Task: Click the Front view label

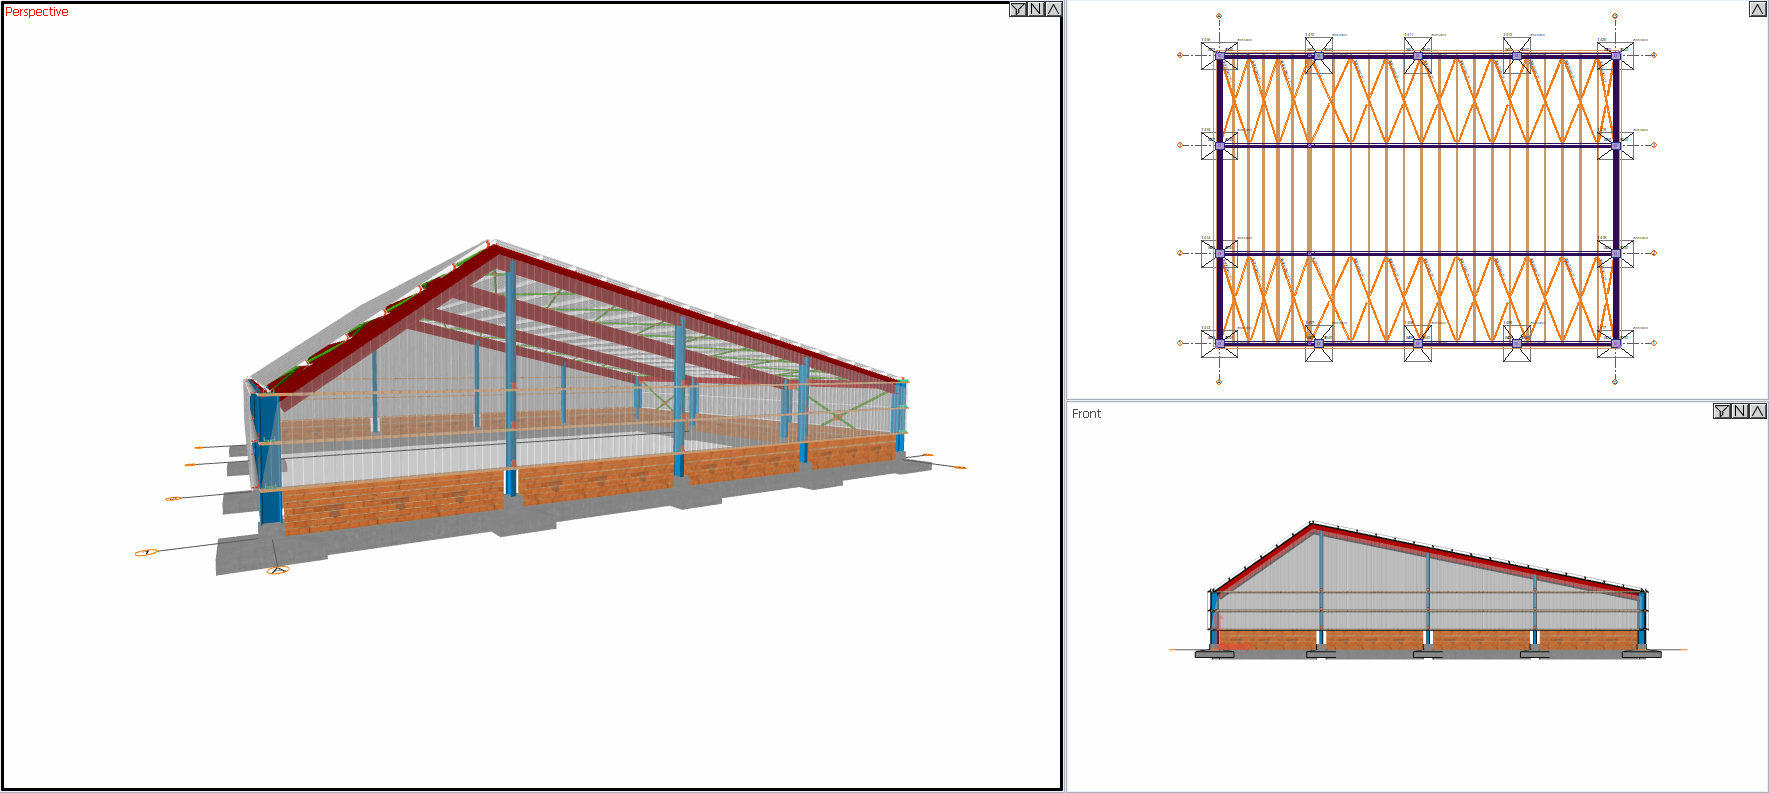Action: (1086, 414)
